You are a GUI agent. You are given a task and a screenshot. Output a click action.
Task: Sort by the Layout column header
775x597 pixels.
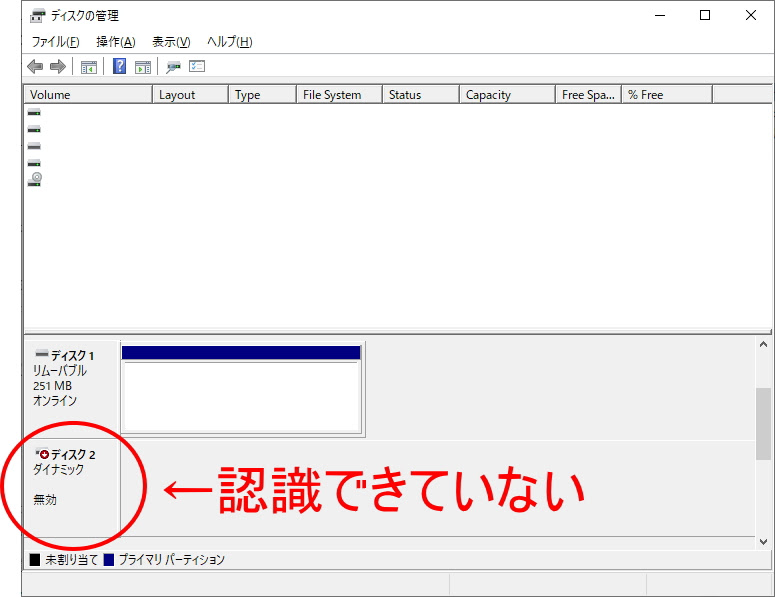tap(190, 94)
